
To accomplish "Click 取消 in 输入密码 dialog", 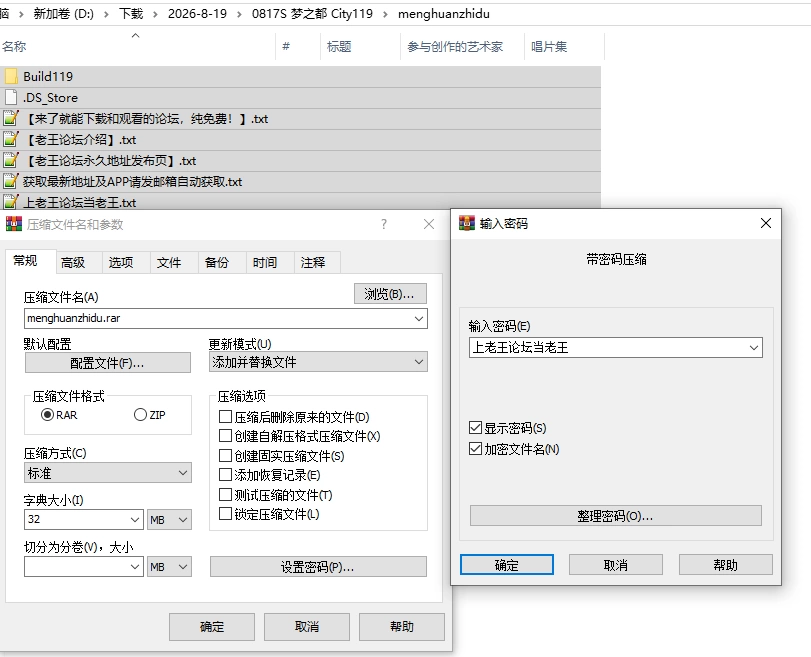I will coord(616,565).
